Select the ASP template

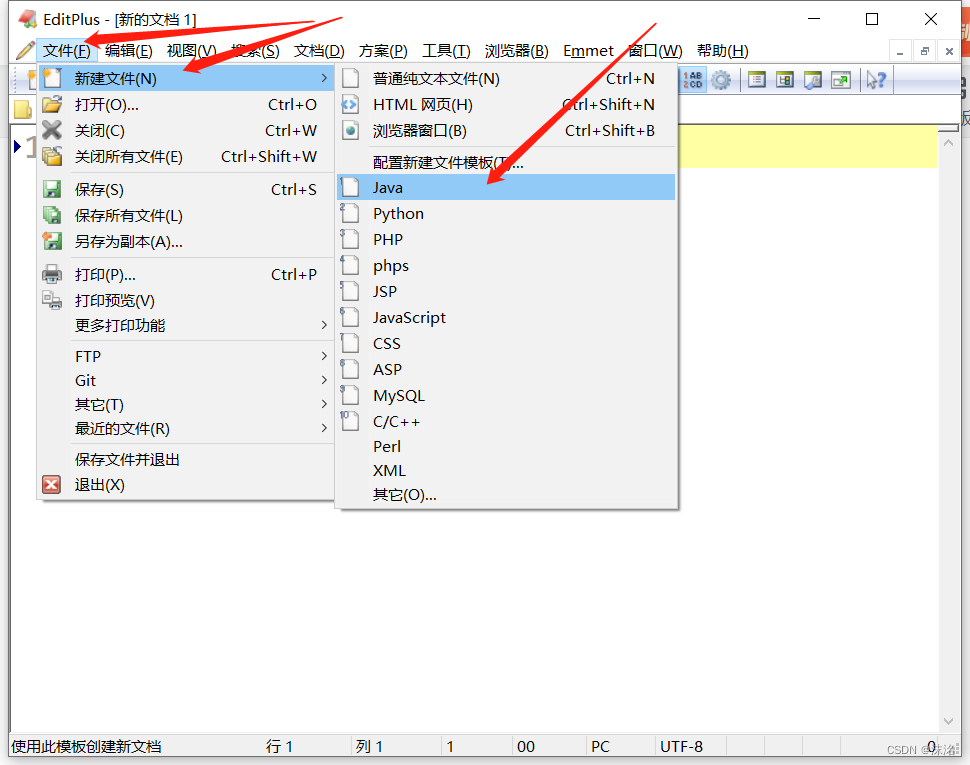506,369
